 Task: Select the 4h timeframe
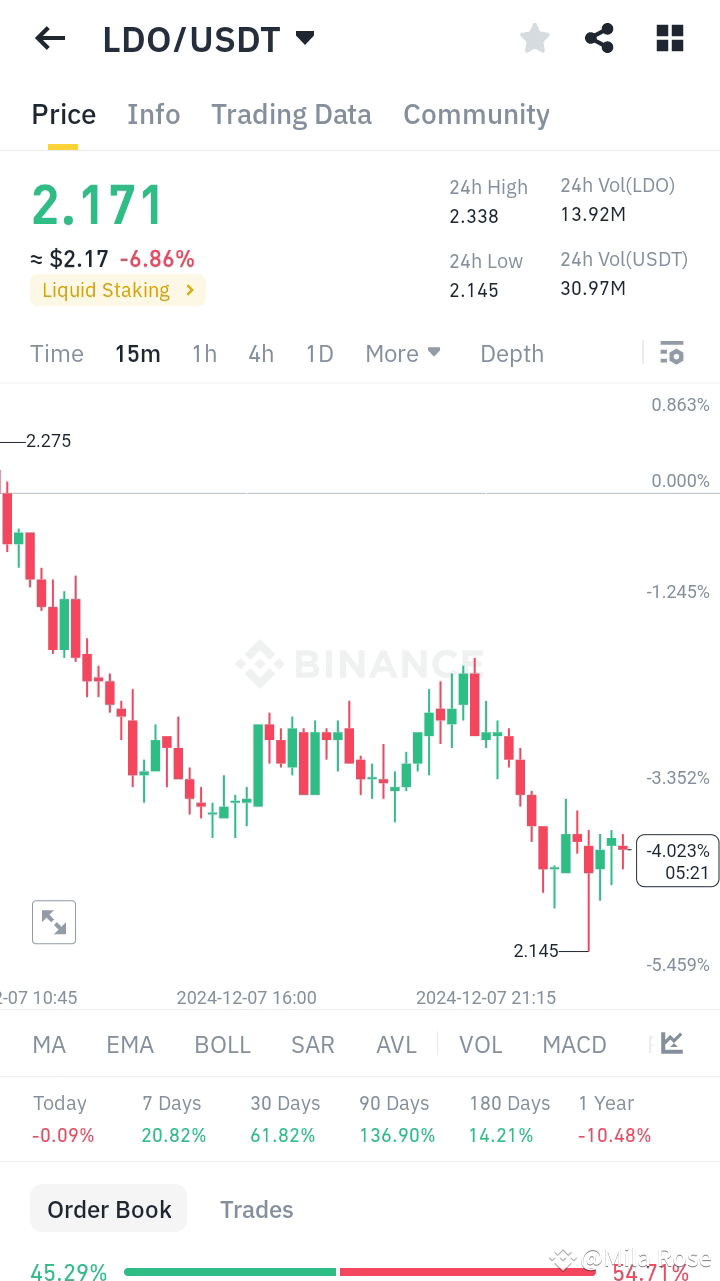[x=261, y=353]
